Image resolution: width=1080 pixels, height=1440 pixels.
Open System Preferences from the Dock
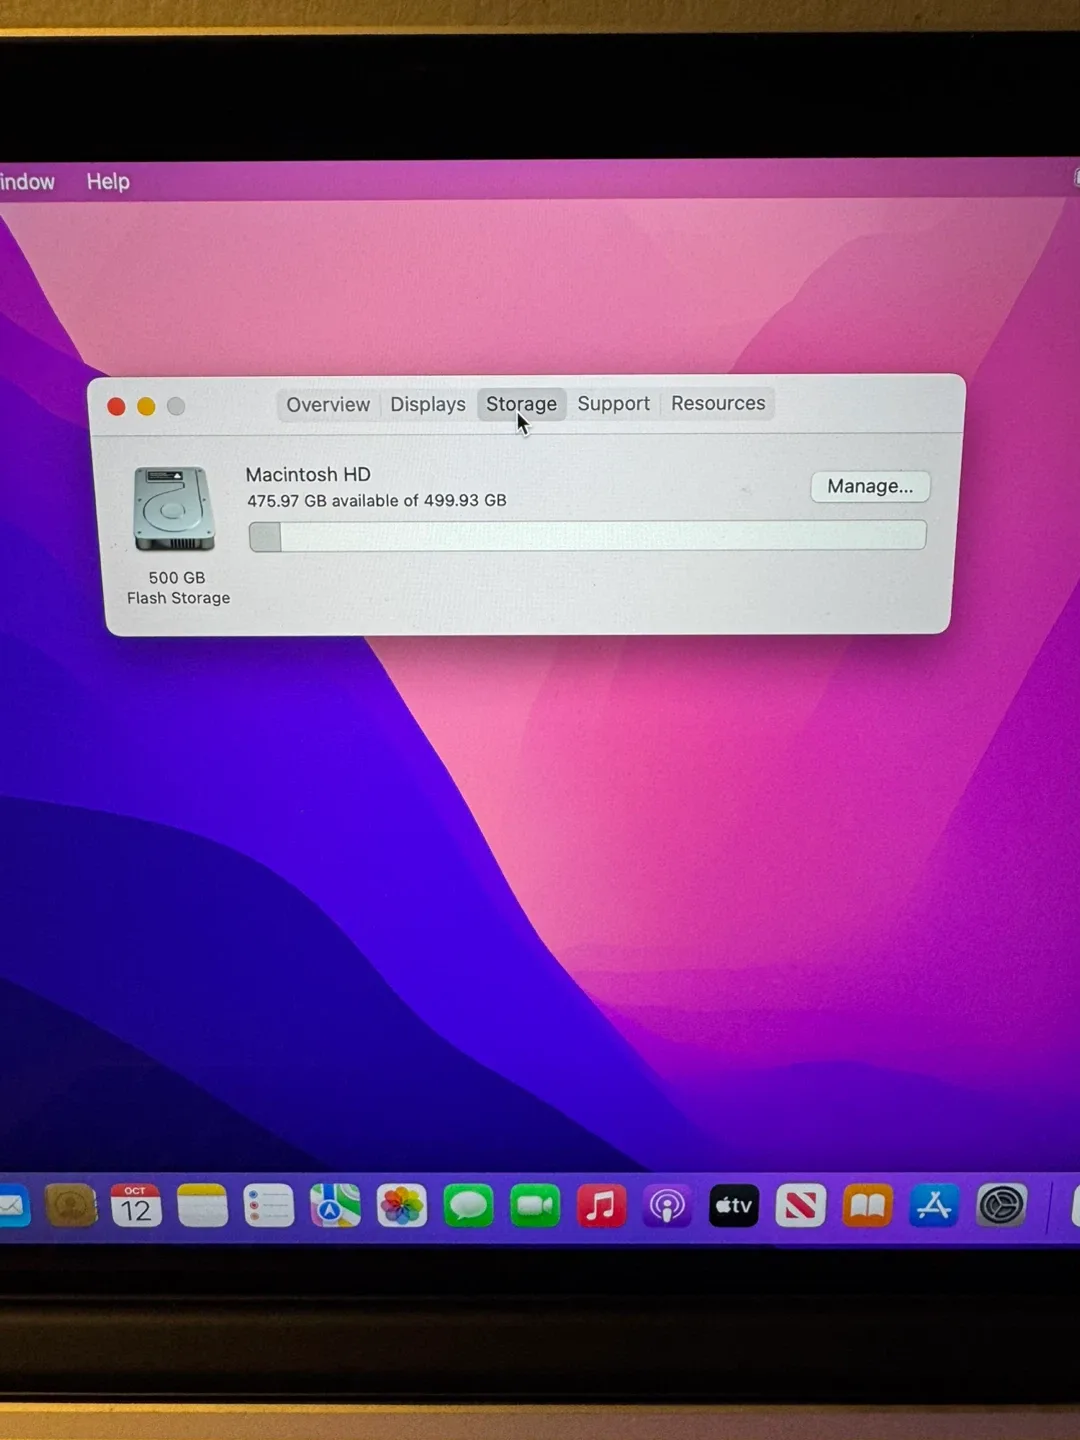point(1001,1206)
